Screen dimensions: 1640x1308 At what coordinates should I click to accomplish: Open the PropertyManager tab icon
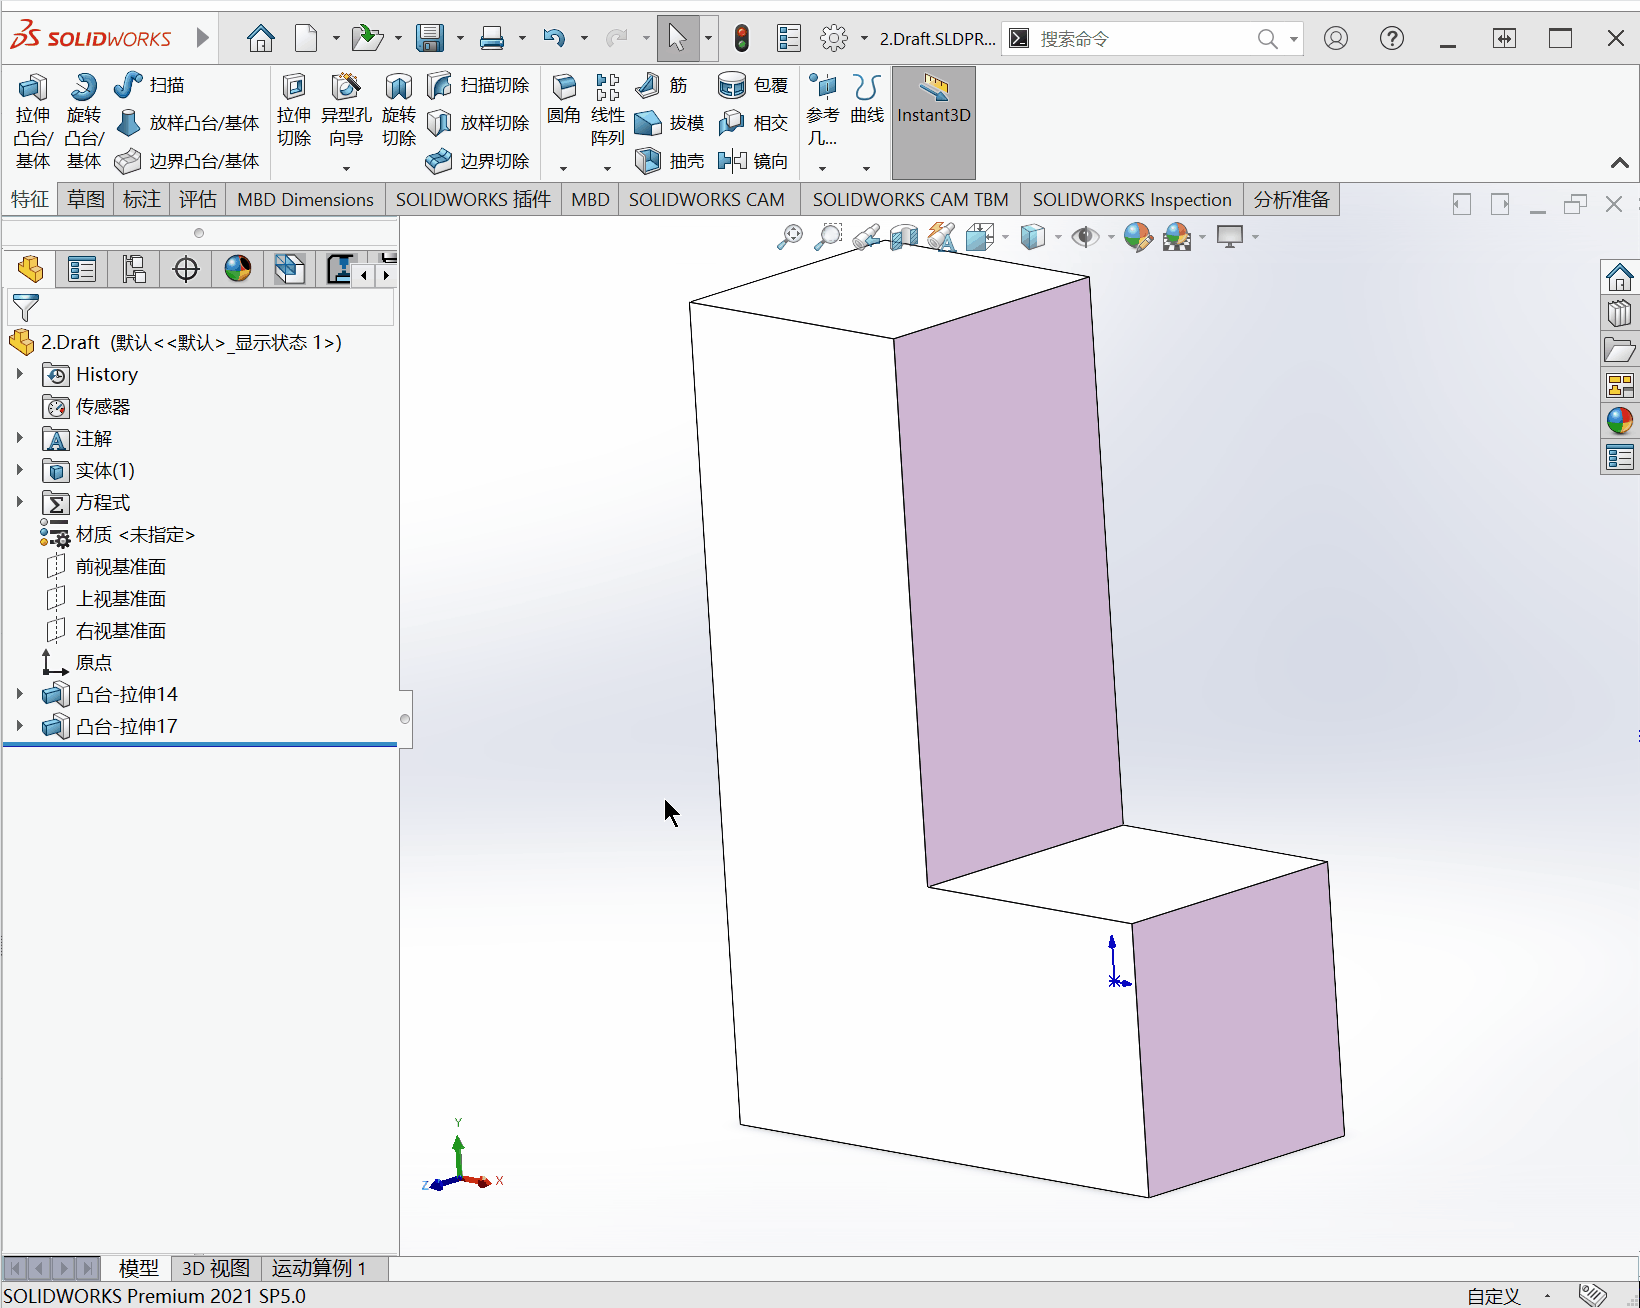click(82, 269)
